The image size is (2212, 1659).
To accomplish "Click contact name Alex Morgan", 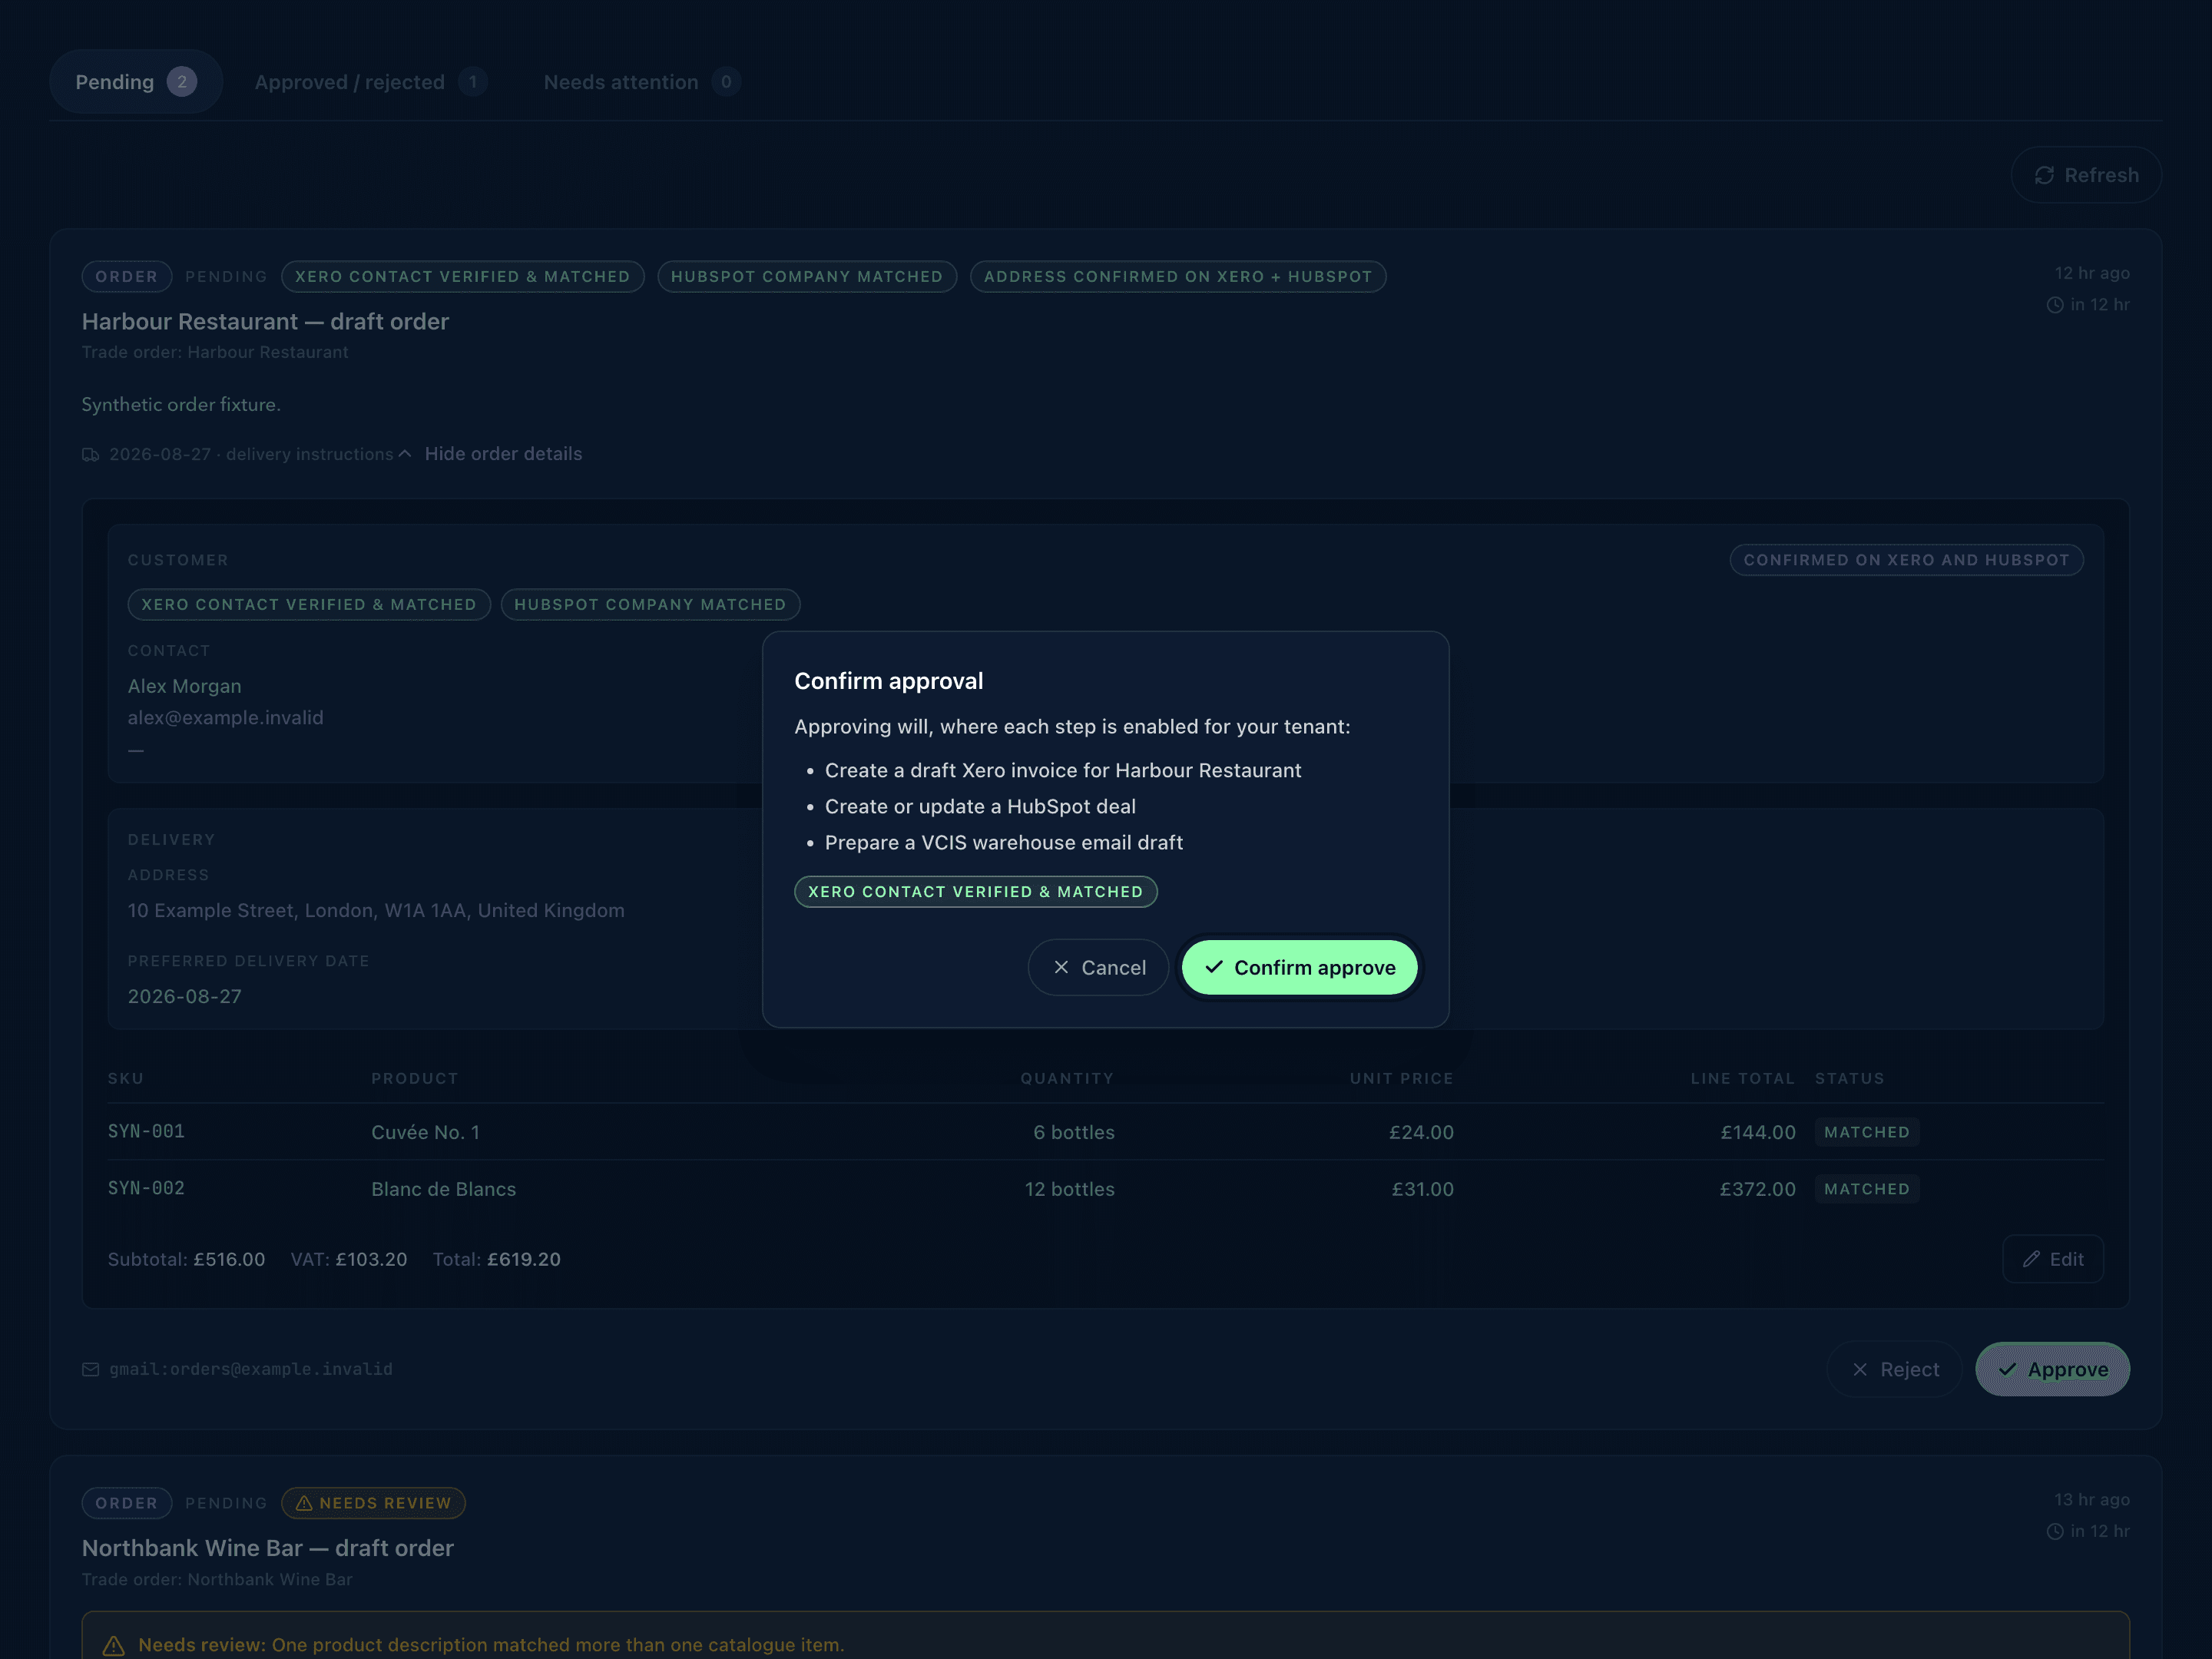I will pos(184,686).
